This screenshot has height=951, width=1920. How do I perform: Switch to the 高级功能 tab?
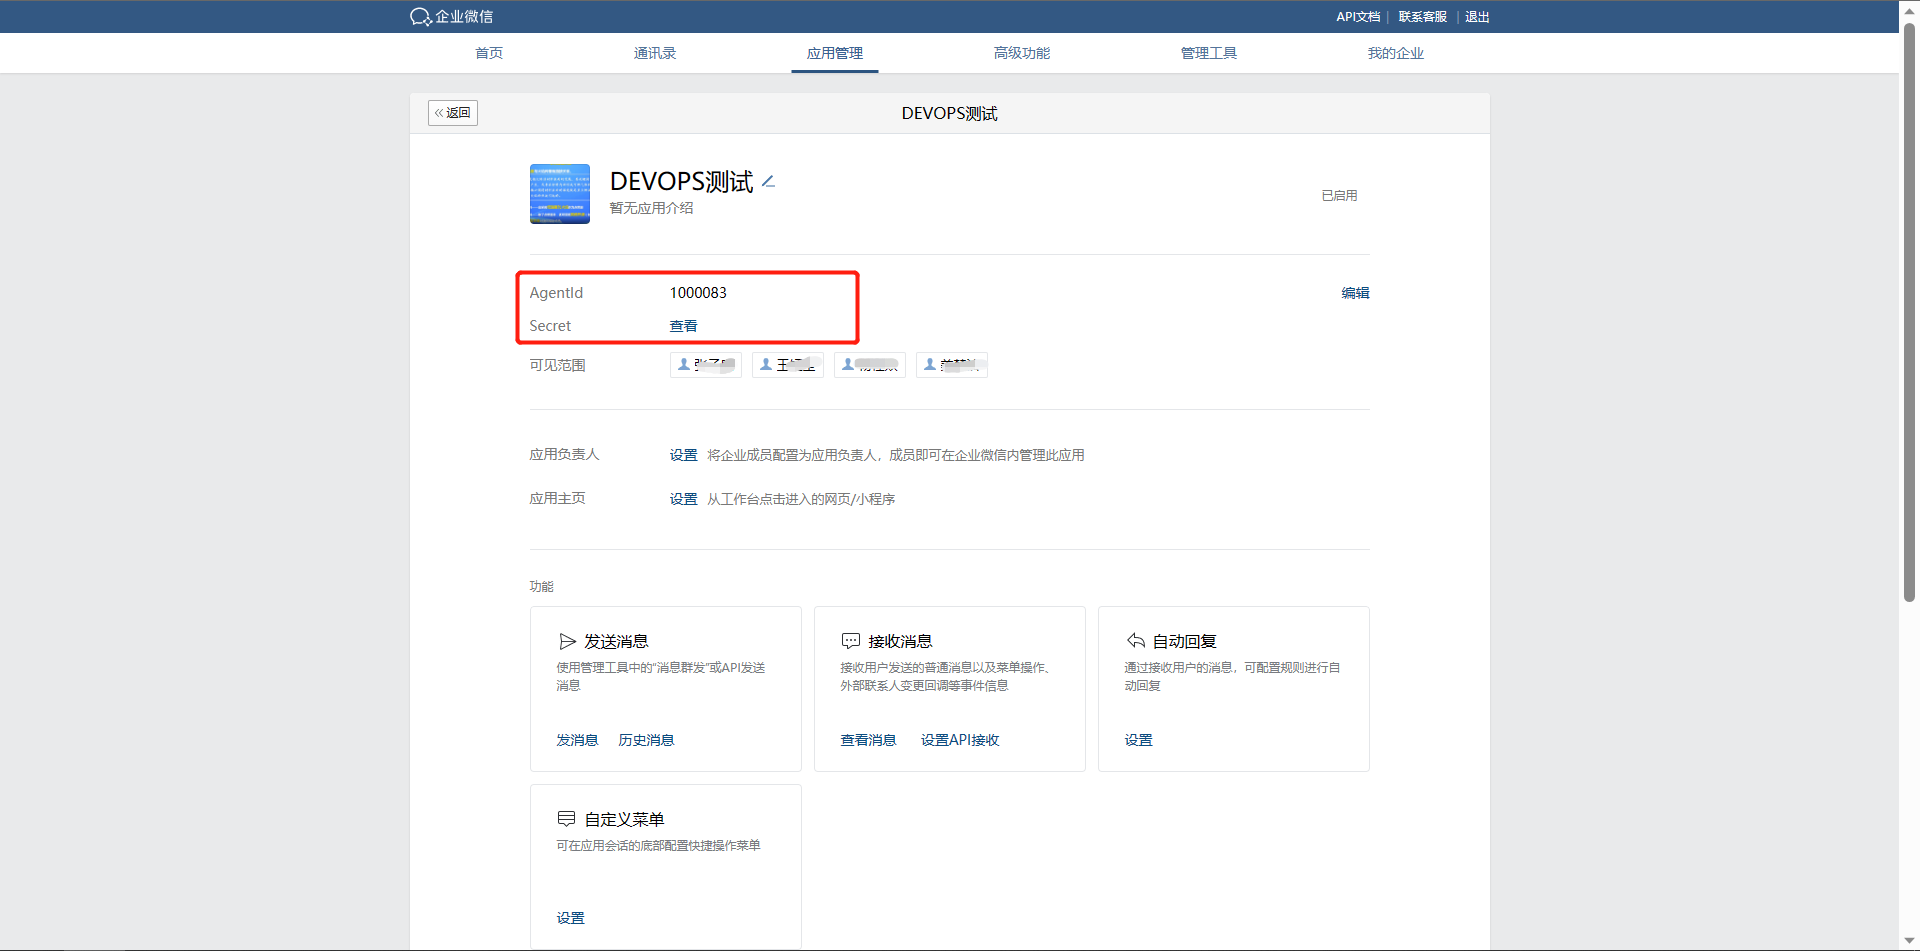coord(1021,53)
